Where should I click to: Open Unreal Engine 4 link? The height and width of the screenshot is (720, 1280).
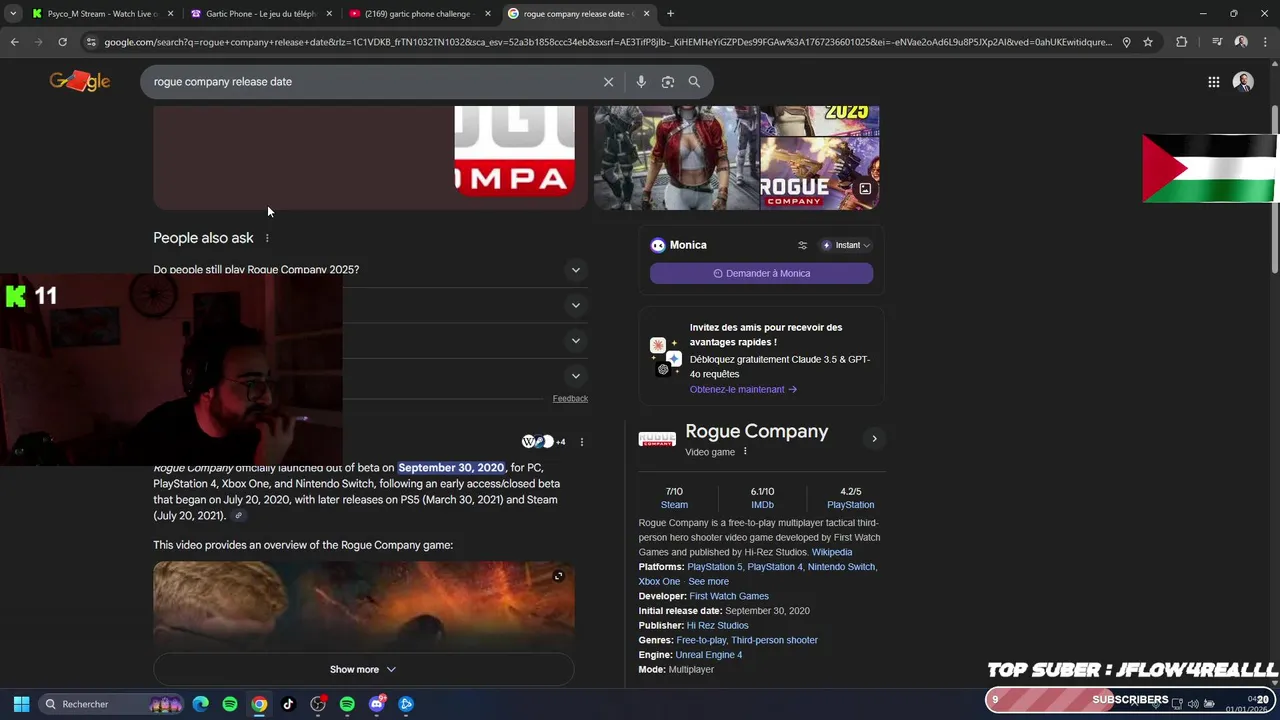[708, 655]
